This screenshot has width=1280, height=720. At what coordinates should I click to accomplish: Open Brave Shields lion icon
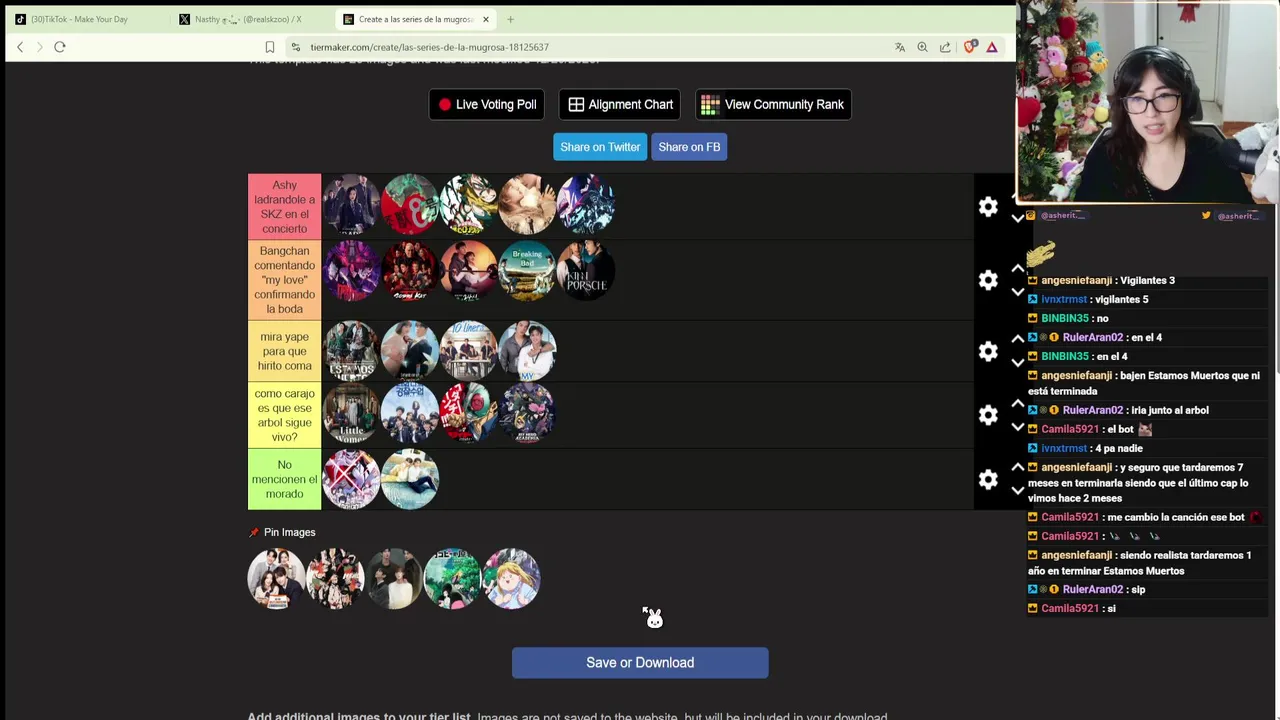click(x=969, y=47)
